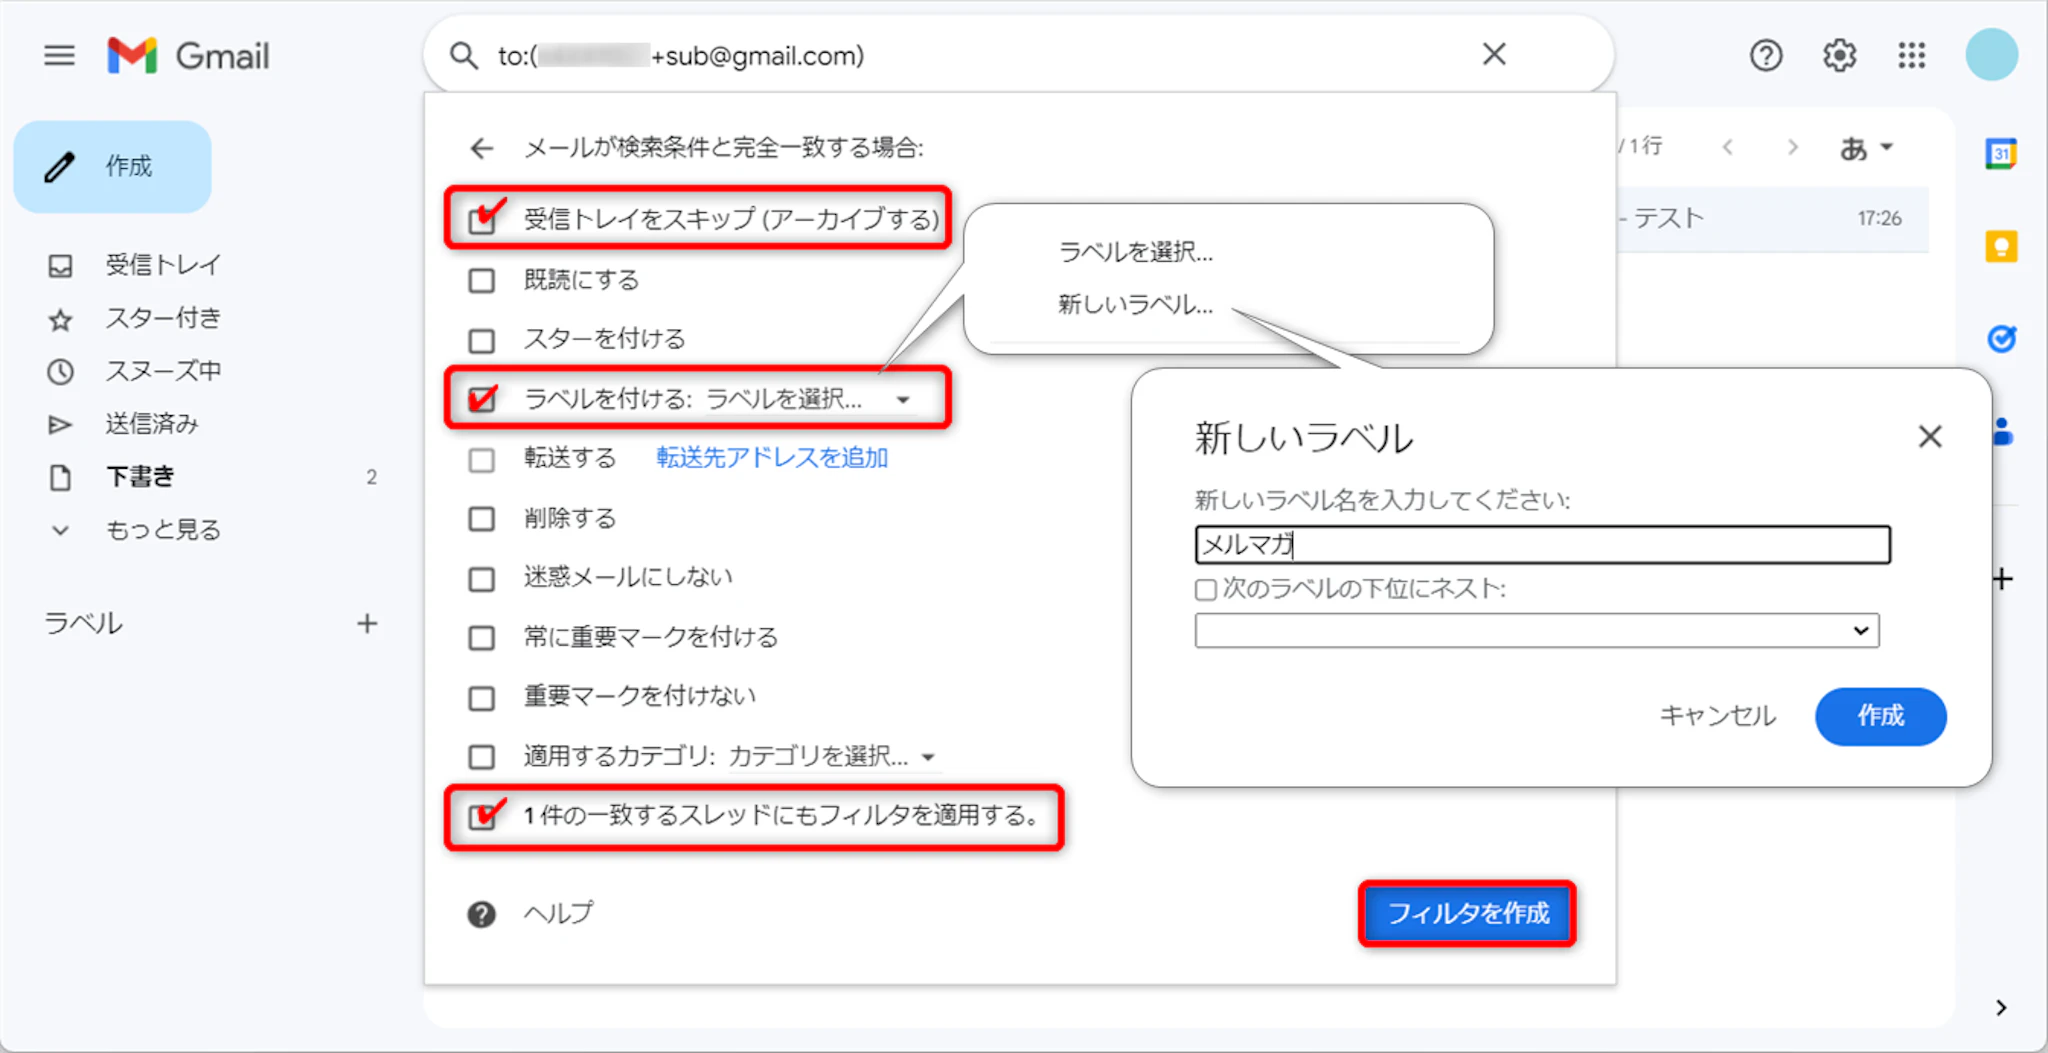Open the Google apps grid

click(x=1911, y=56)
